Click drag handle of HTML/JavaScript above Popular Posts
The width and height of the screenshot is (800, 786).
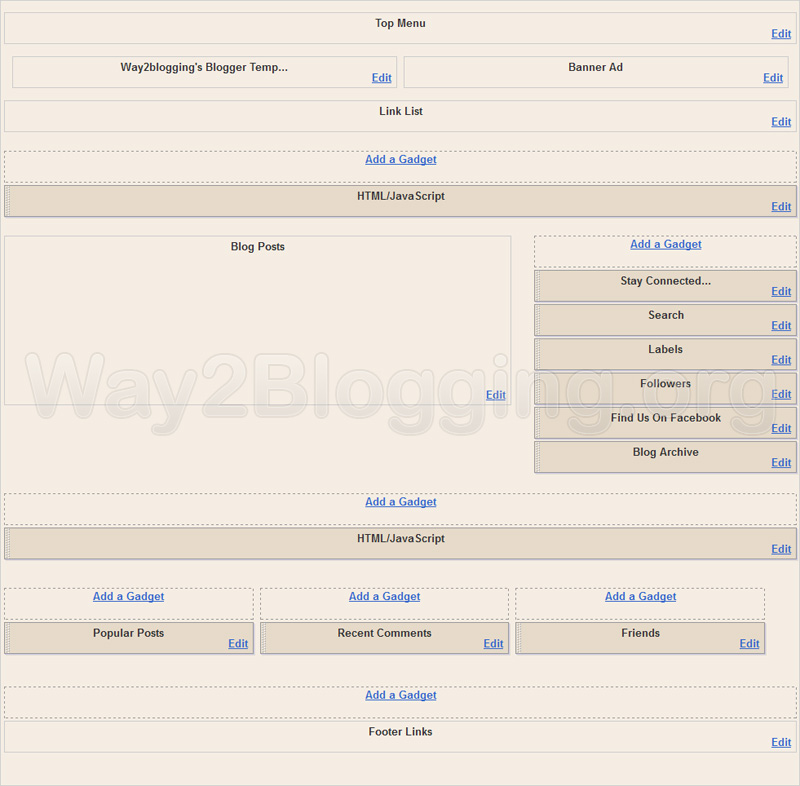tap(7, 543)
